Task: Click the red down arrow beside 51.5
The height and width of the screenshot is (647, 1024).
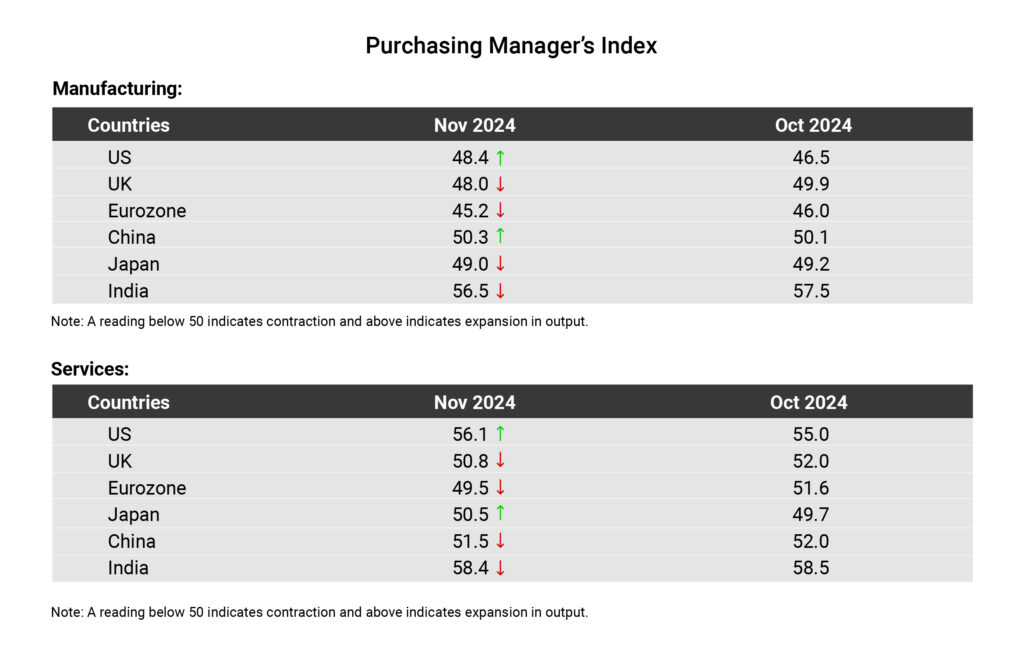Action: (x=500, y=541)
